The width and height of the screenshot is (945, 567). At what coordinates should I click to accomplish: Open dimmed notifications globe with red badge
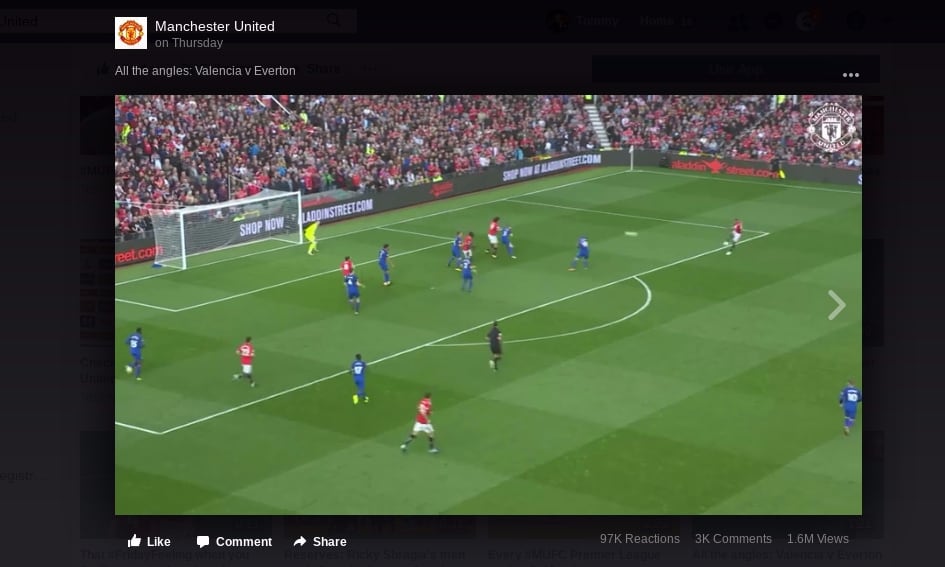pos(808,20)
